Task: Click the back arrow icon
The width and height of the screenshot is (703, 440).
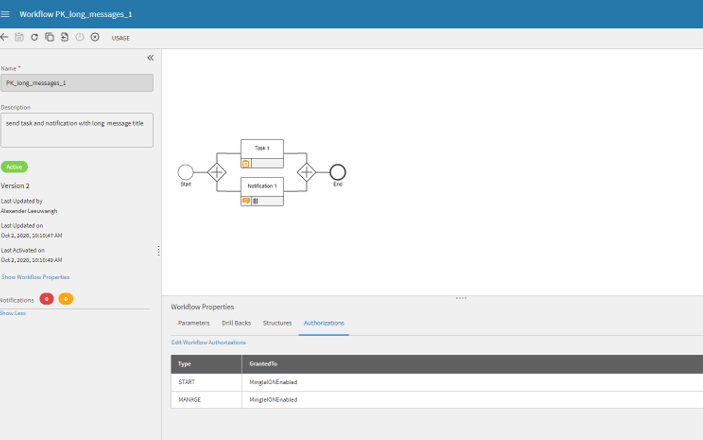Action: tap(5, 37)
